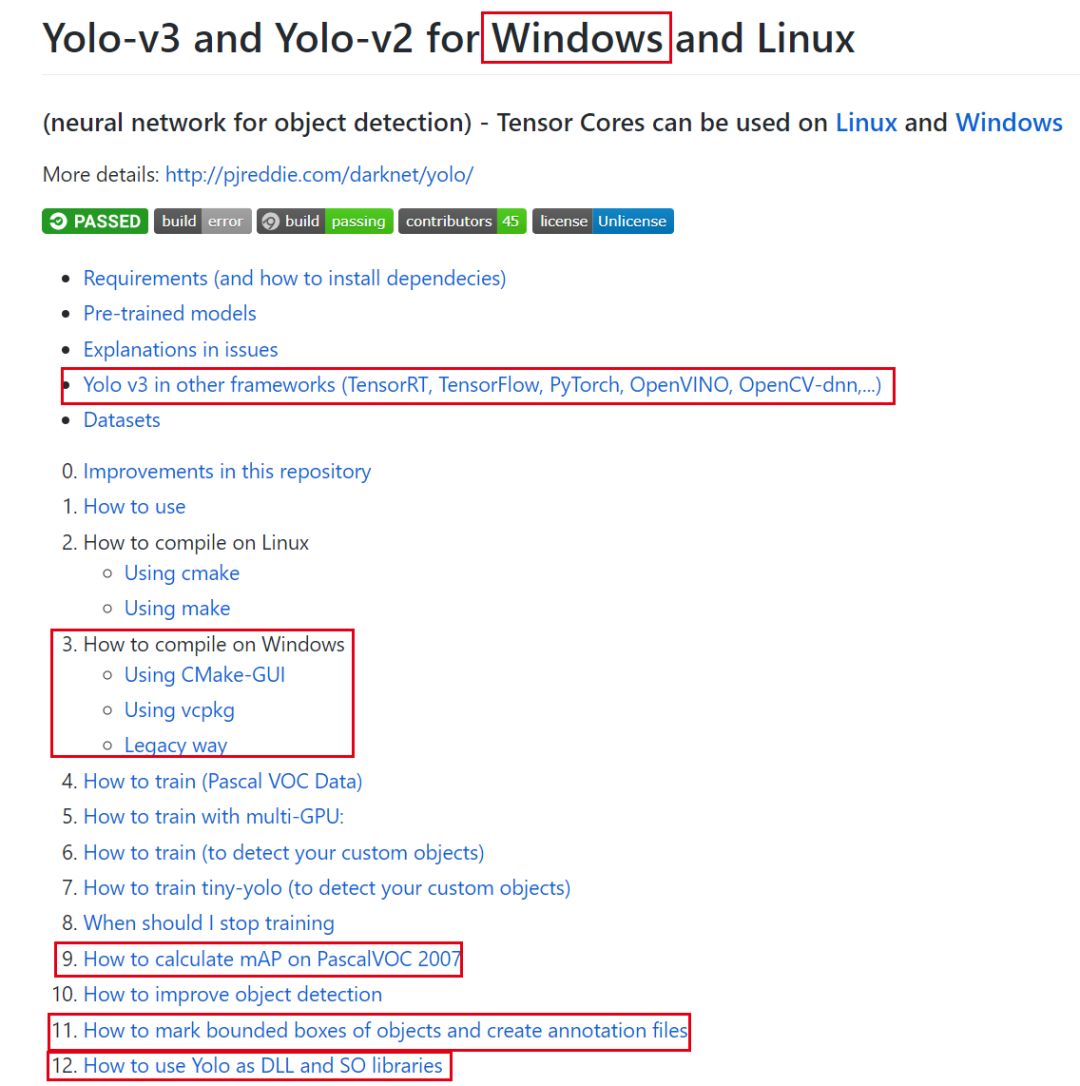
Task: Open How to train with multi-GPU
Action: (213, 816)
